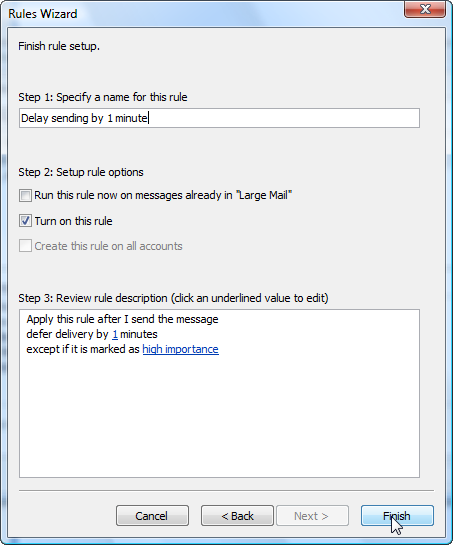
Task: Tick Create this rule on all accounts
Action: click(x=25, y=246)
